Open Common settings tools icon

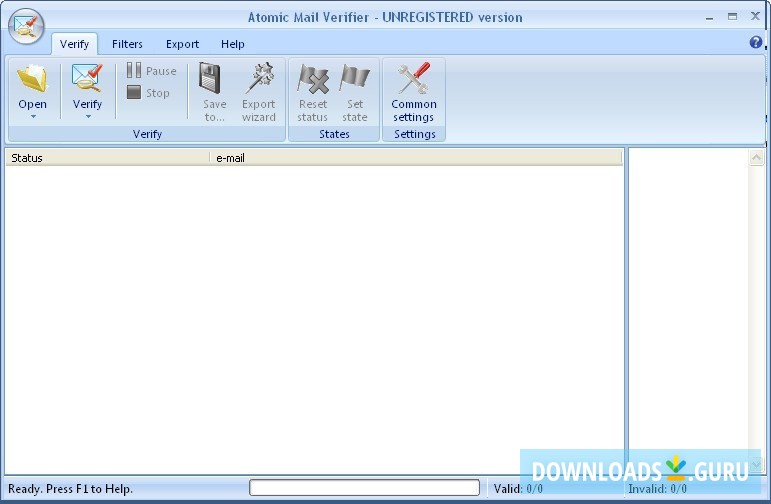pyautogui.click(x=414, y=78)
